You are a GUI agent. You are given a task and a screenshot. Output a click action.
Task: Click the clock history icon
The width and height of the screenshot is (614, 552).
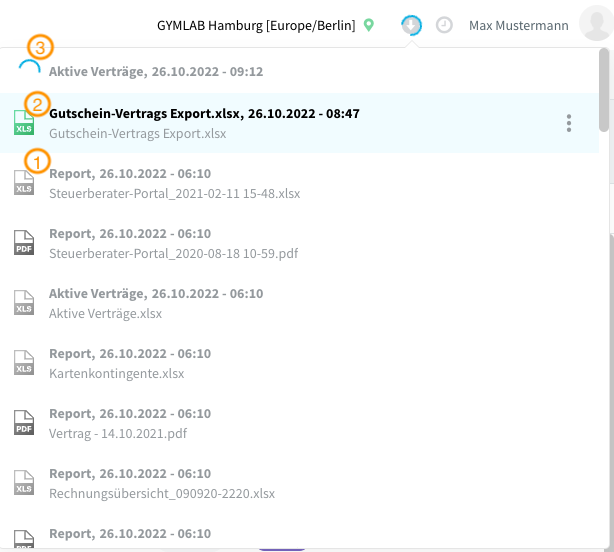pos(444,25)
